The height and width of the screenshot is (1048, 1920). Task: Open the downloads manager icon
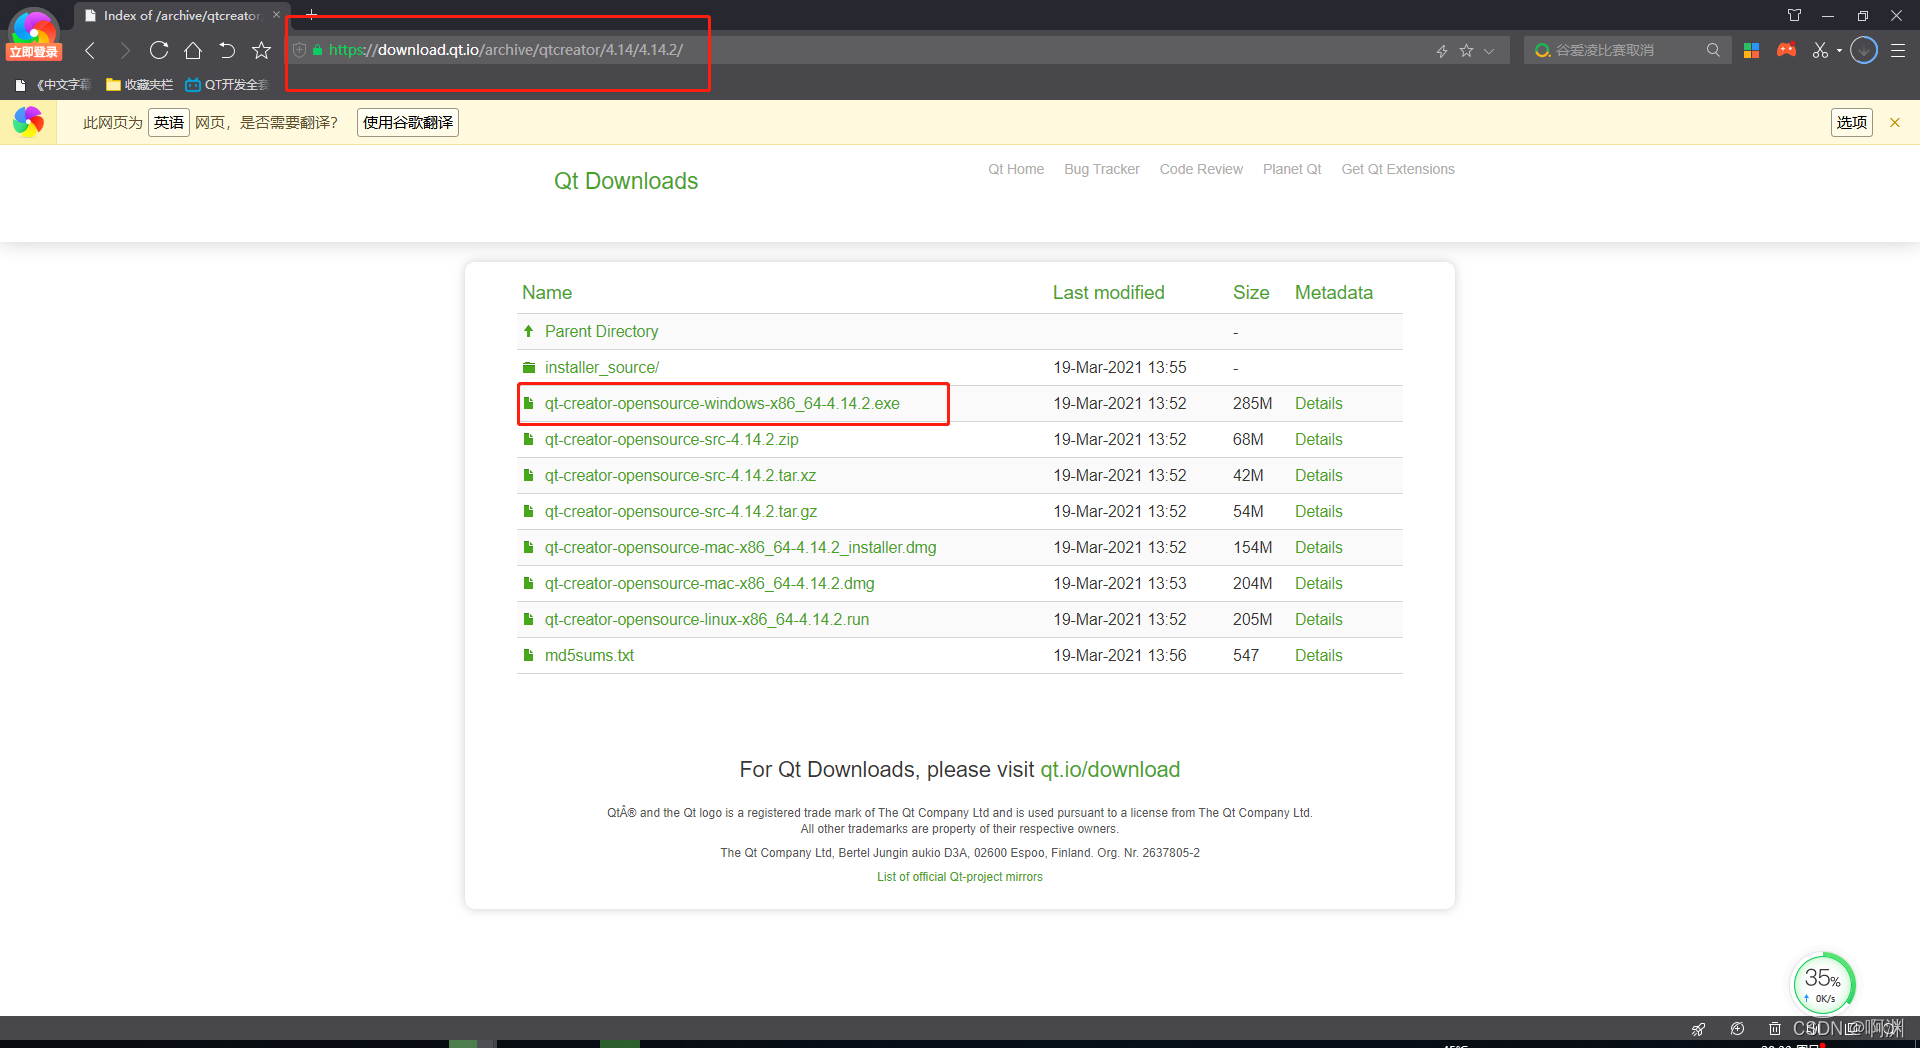point(1864,50)
